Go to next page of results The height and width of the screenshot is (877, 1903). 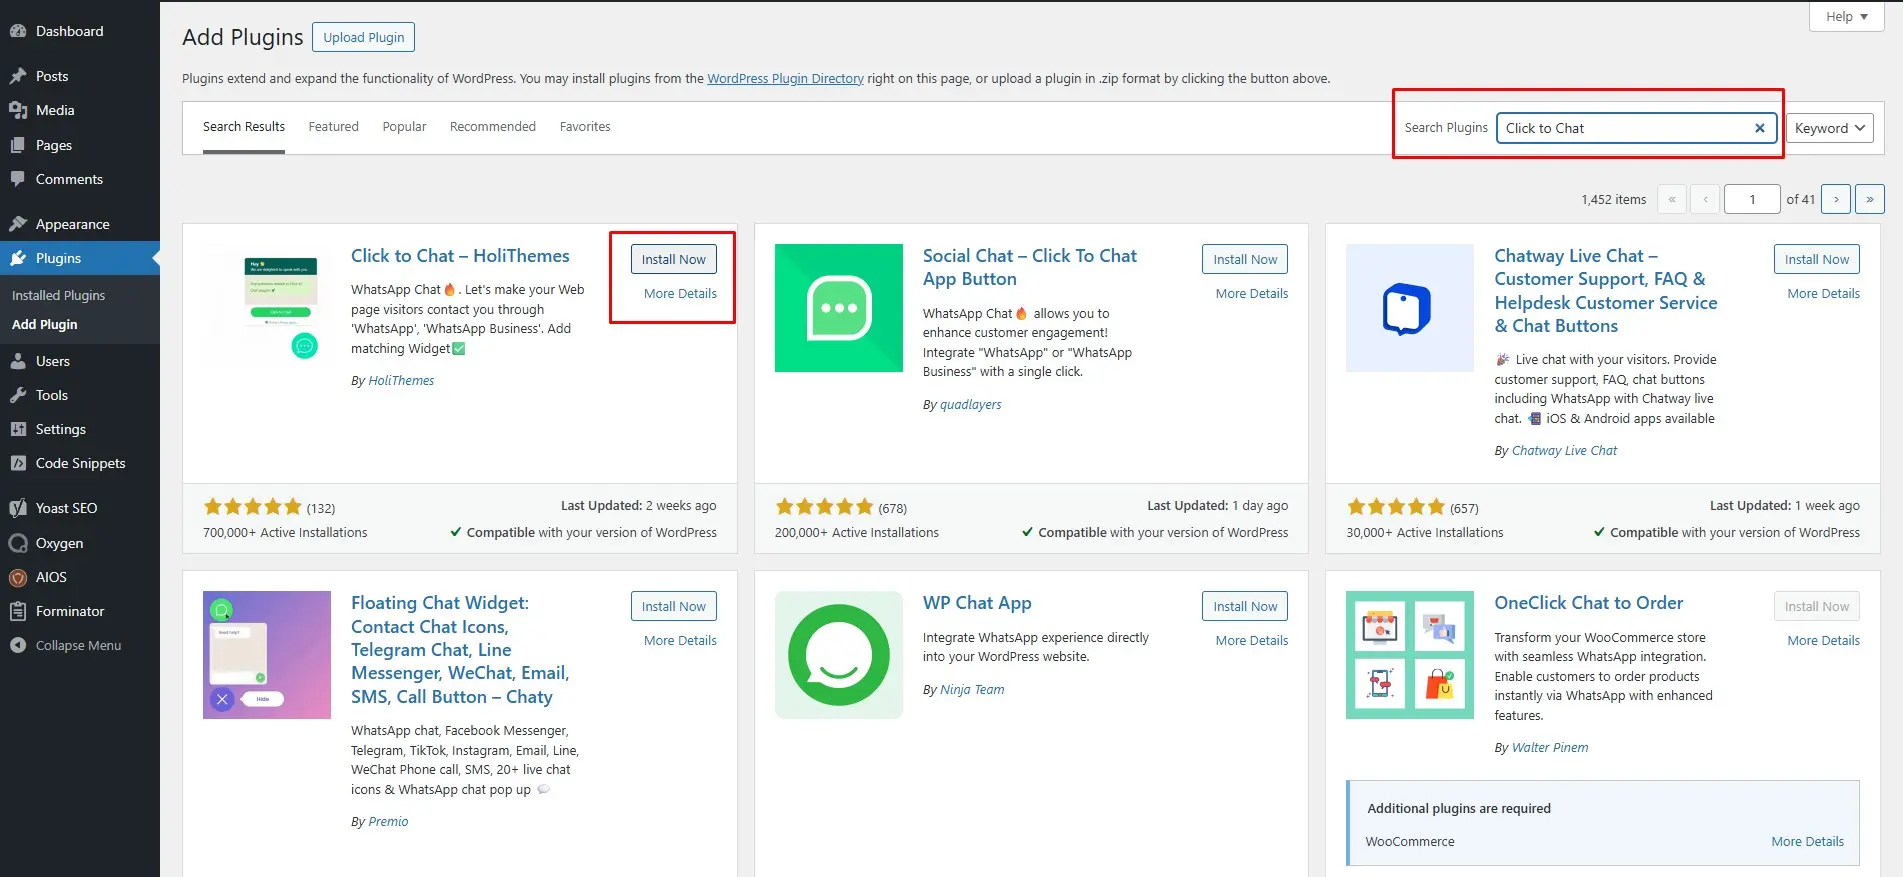tap(1836, 199)
